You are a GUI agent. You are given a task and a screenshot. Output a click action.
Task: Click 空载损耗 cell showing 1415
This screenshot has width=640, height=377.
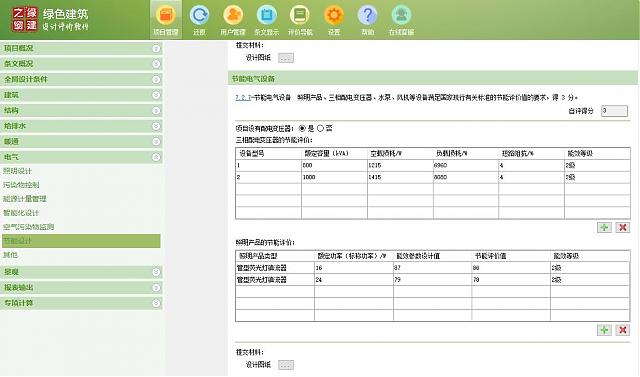point(400,177)
